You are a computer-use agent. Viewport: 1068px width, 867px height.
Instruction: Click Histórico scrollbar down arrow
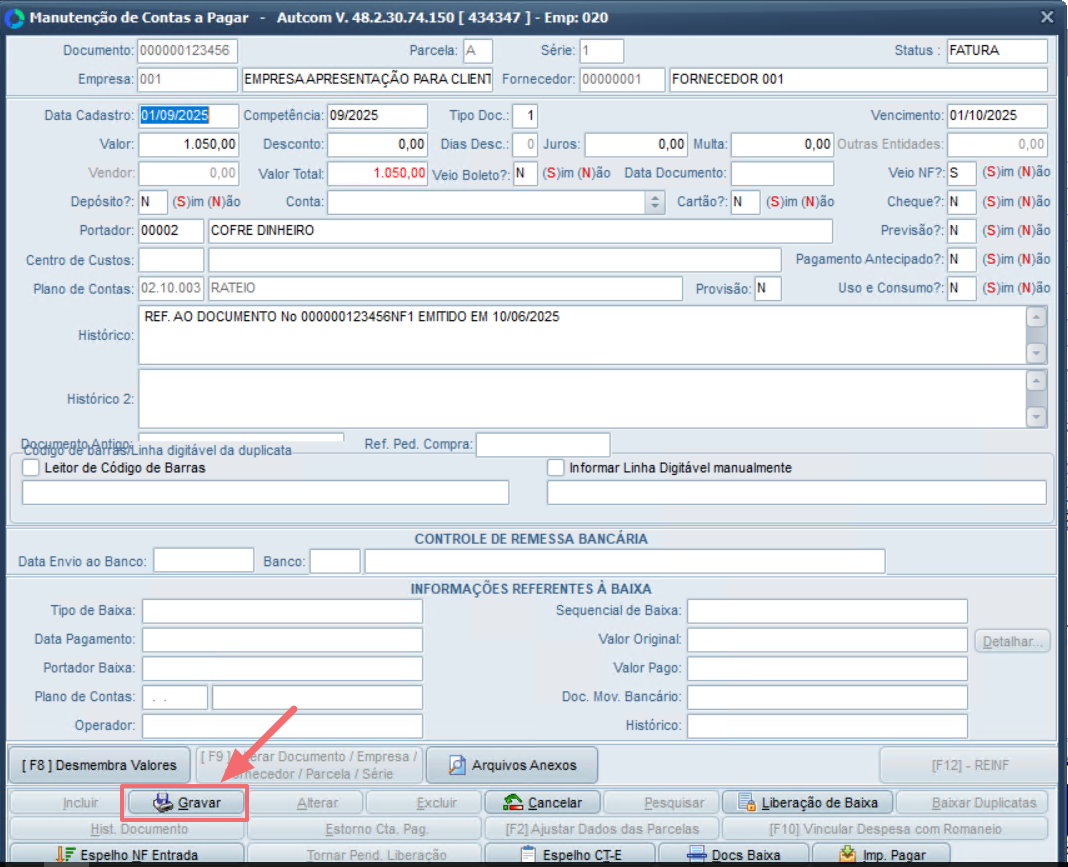1036,353
